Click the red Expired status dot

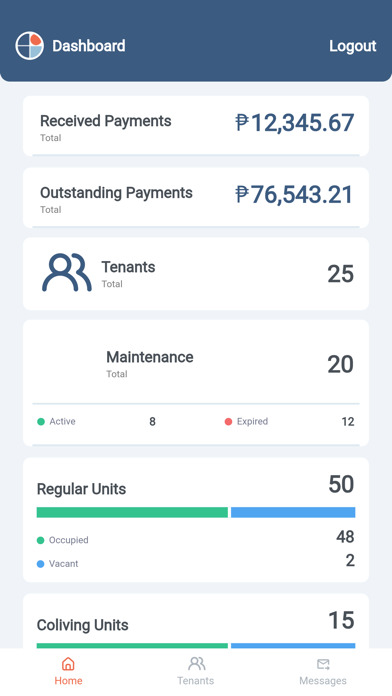coord(228,421)
